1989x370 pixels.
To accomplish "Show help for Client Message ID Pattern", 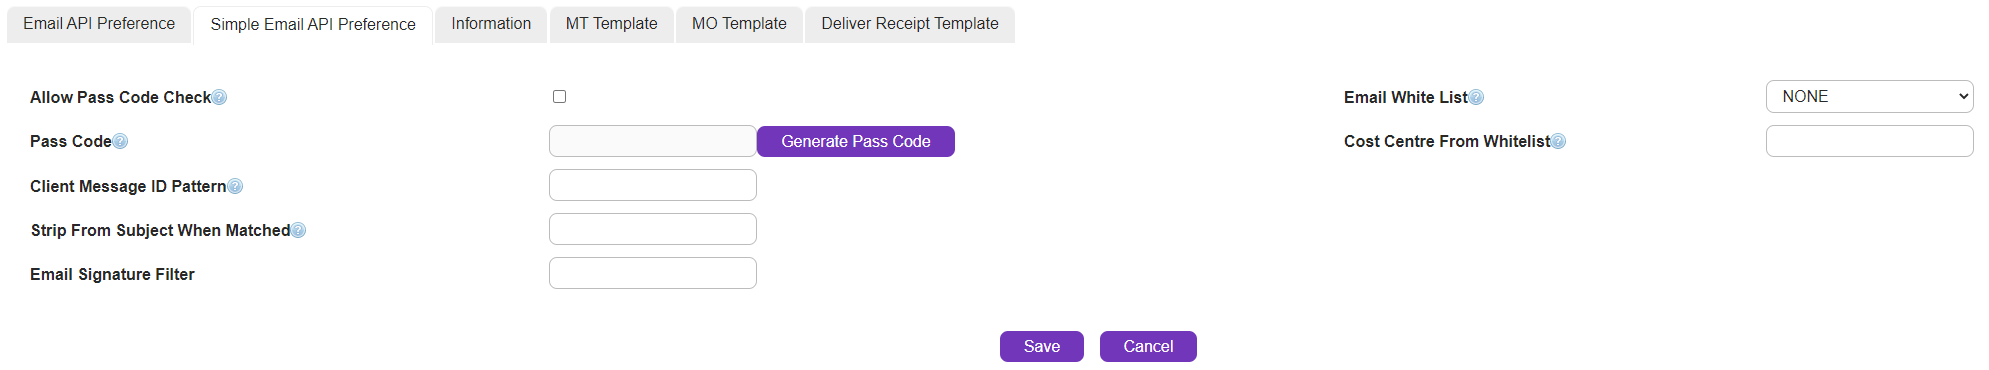I will [x=235, y=186].
